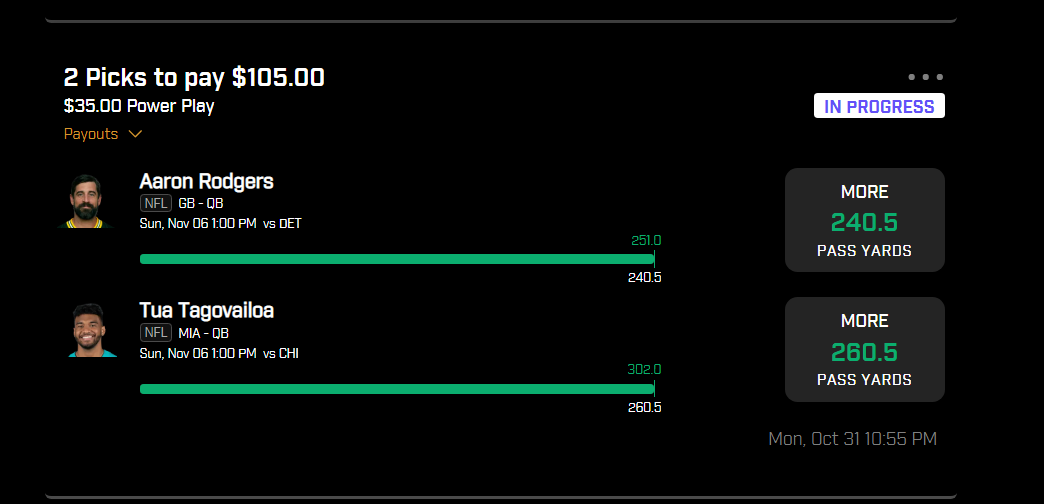Screen dimensions: 1044x504
Task: Expand the Payouts chevron
Action: pos(135,134)
